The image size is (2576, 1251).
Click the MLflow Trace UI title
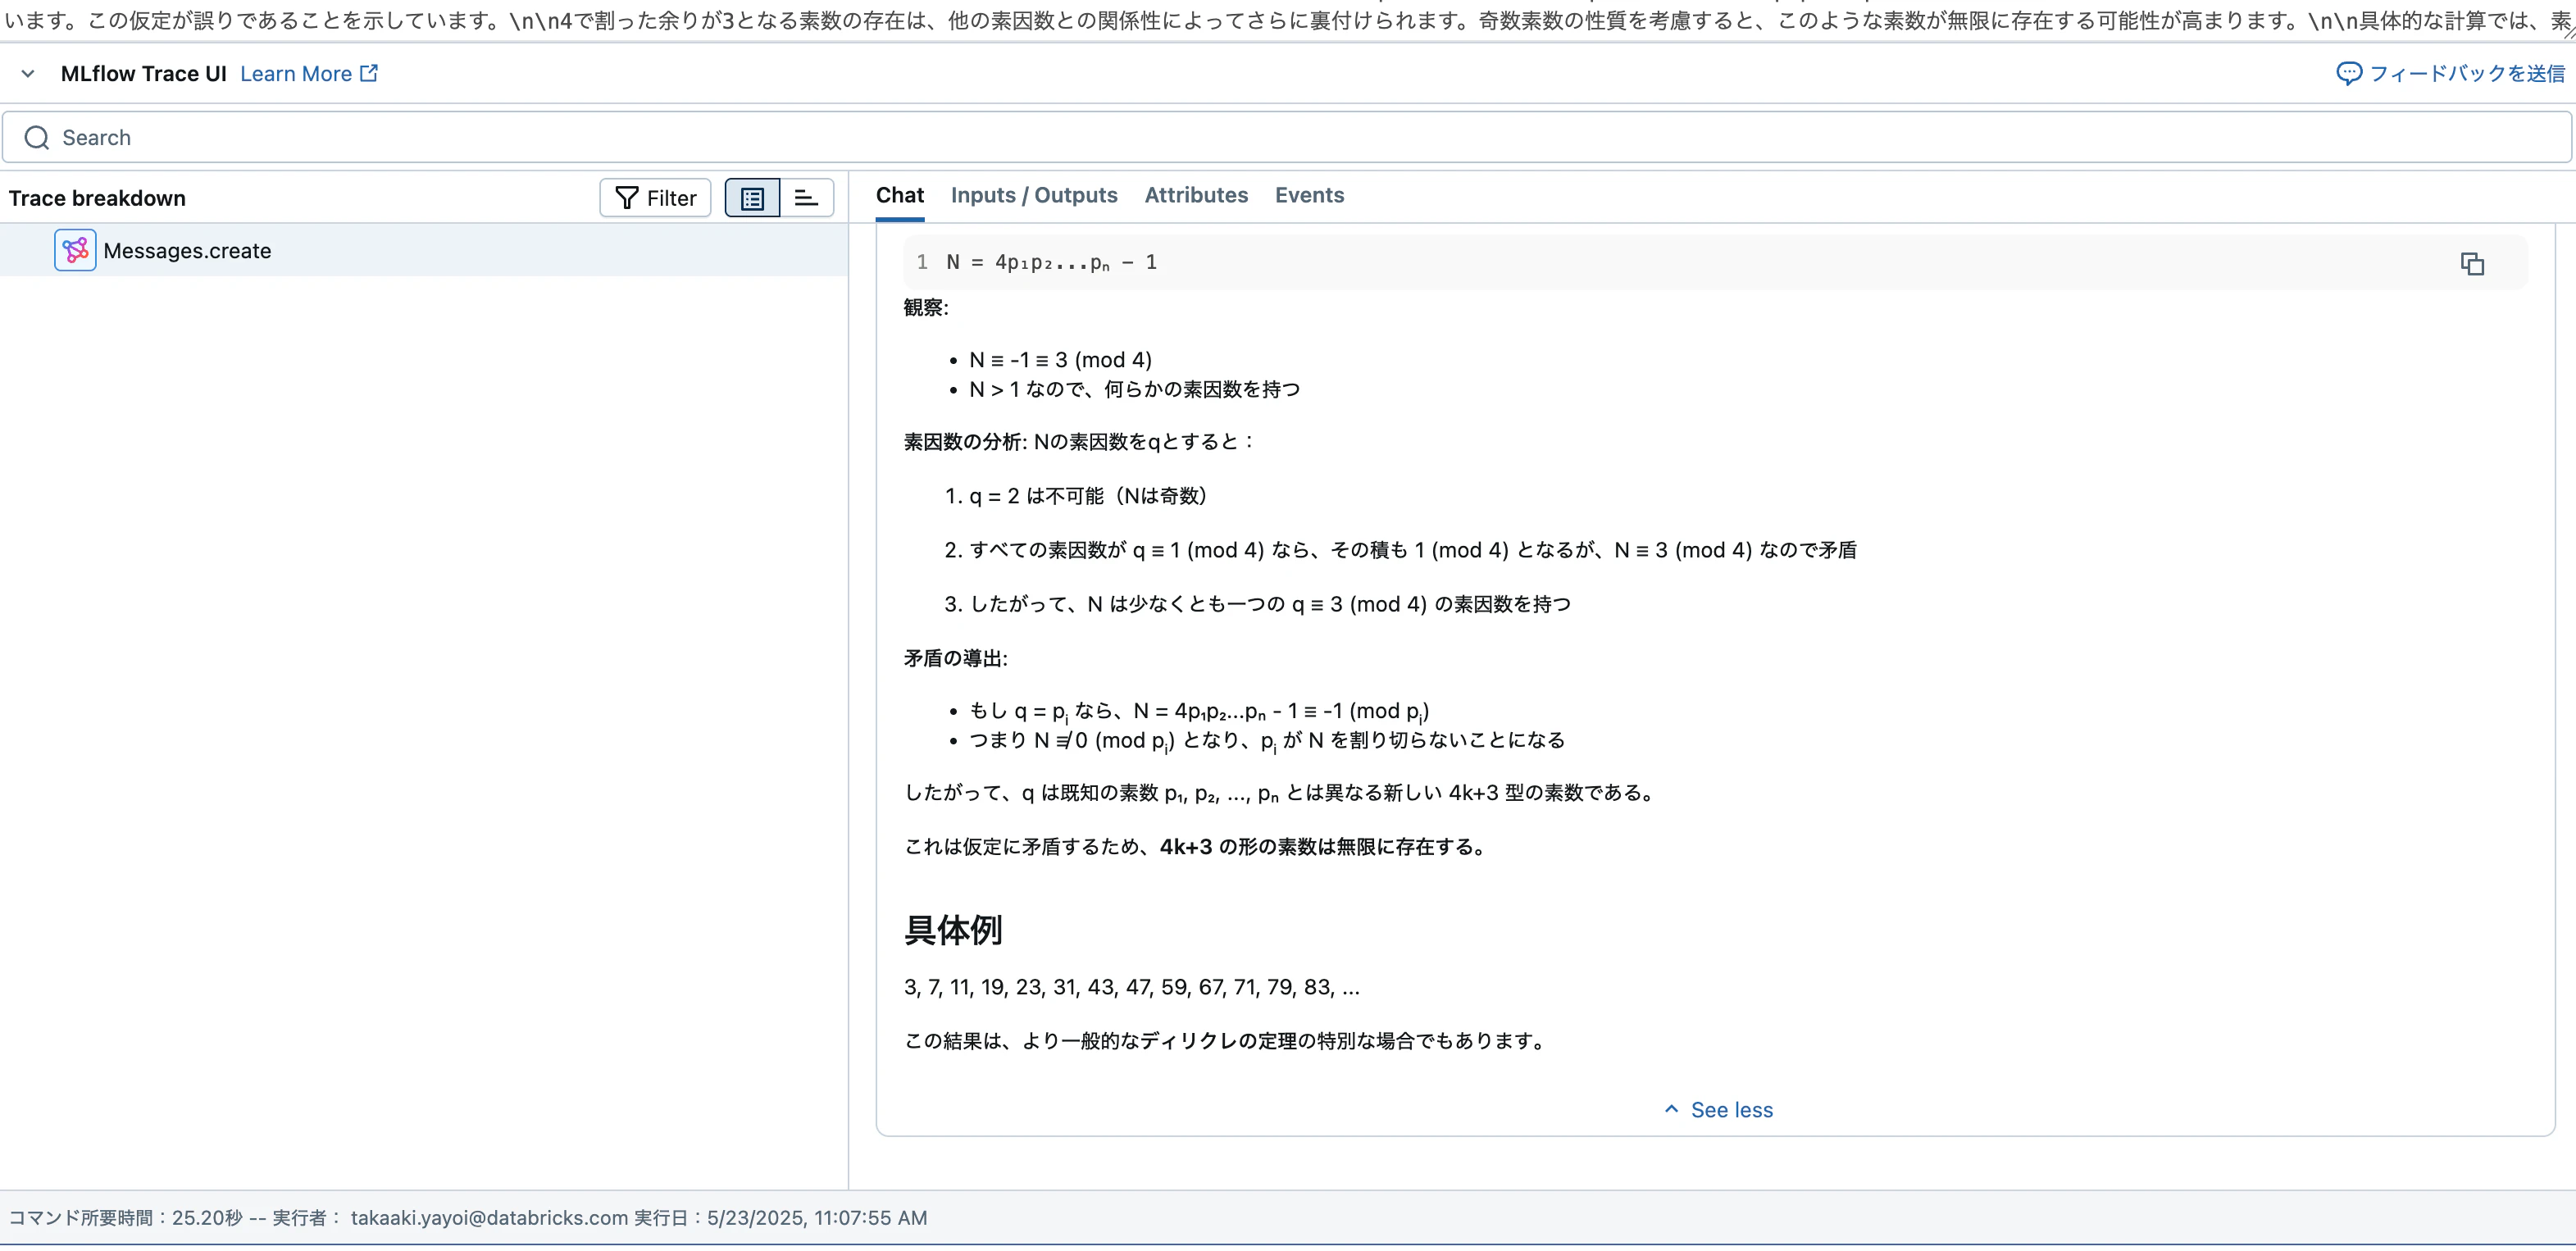[143, 73]
